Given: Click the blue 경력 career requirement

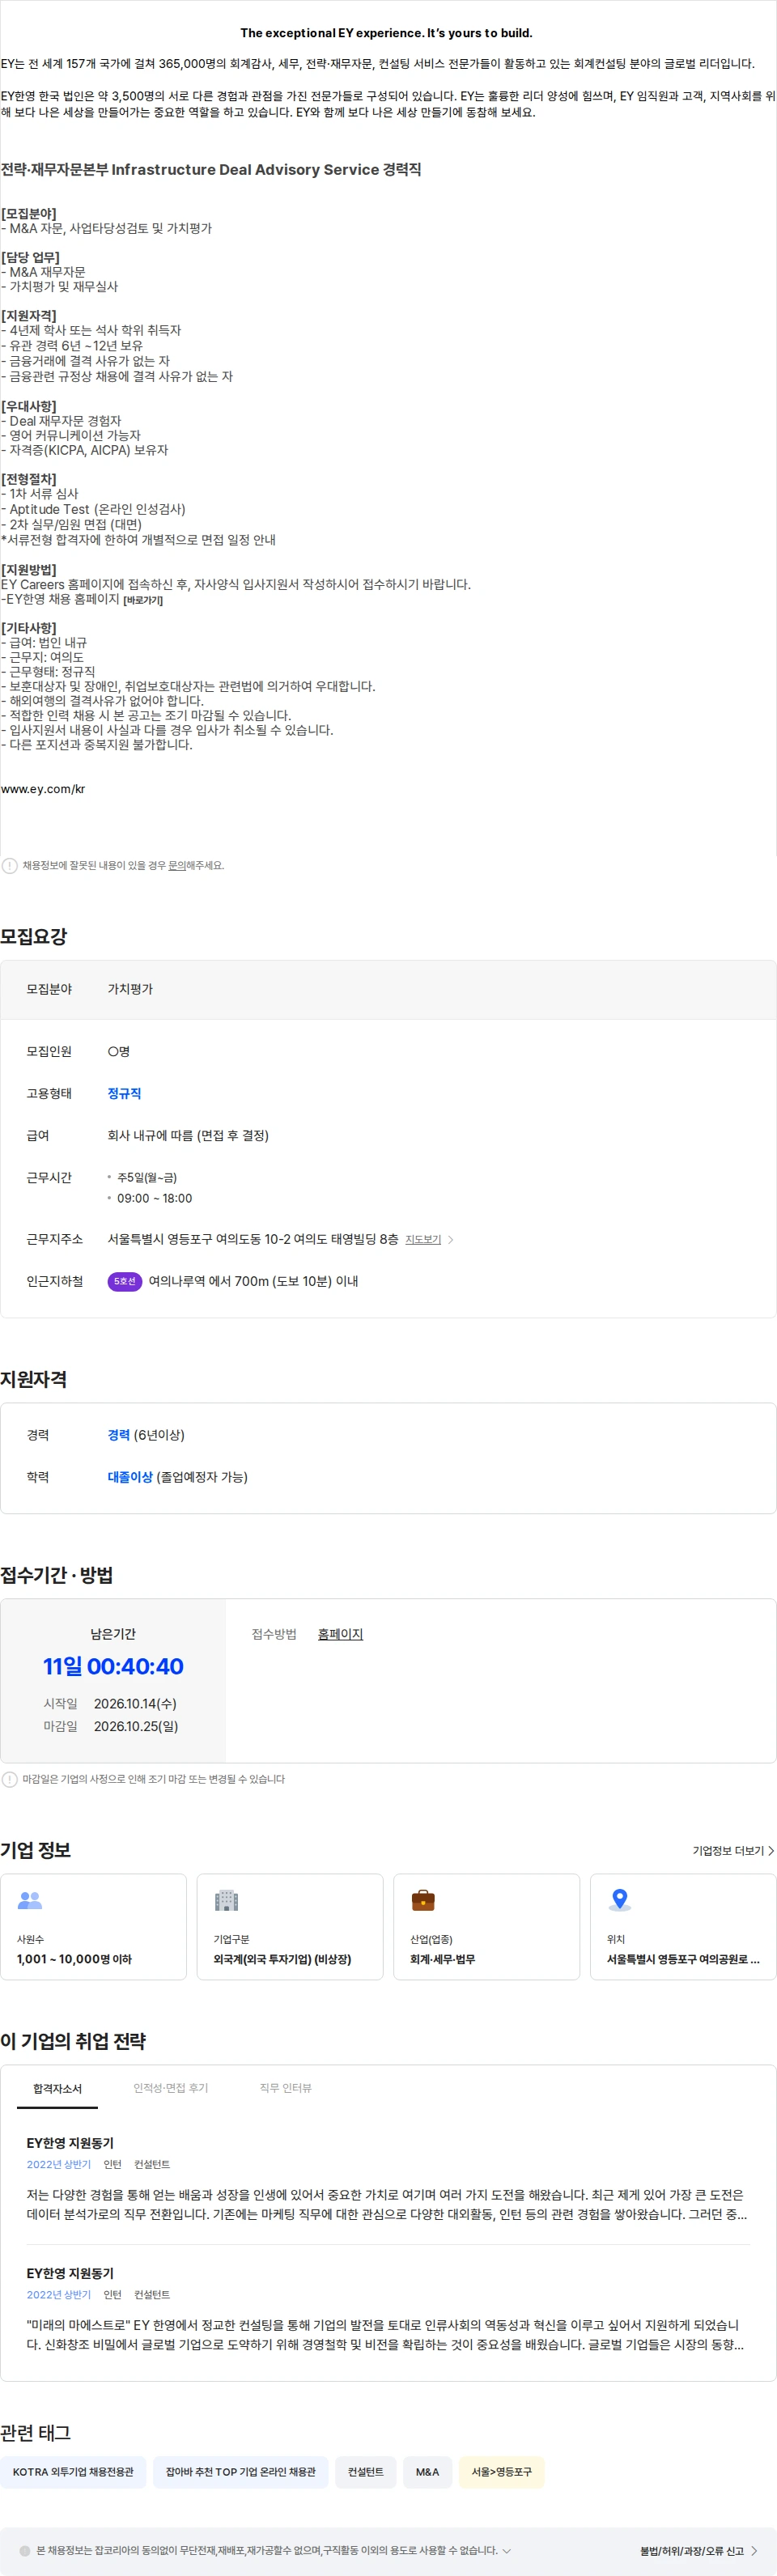Looking at the screenshot, I should tap(118, 1435).
